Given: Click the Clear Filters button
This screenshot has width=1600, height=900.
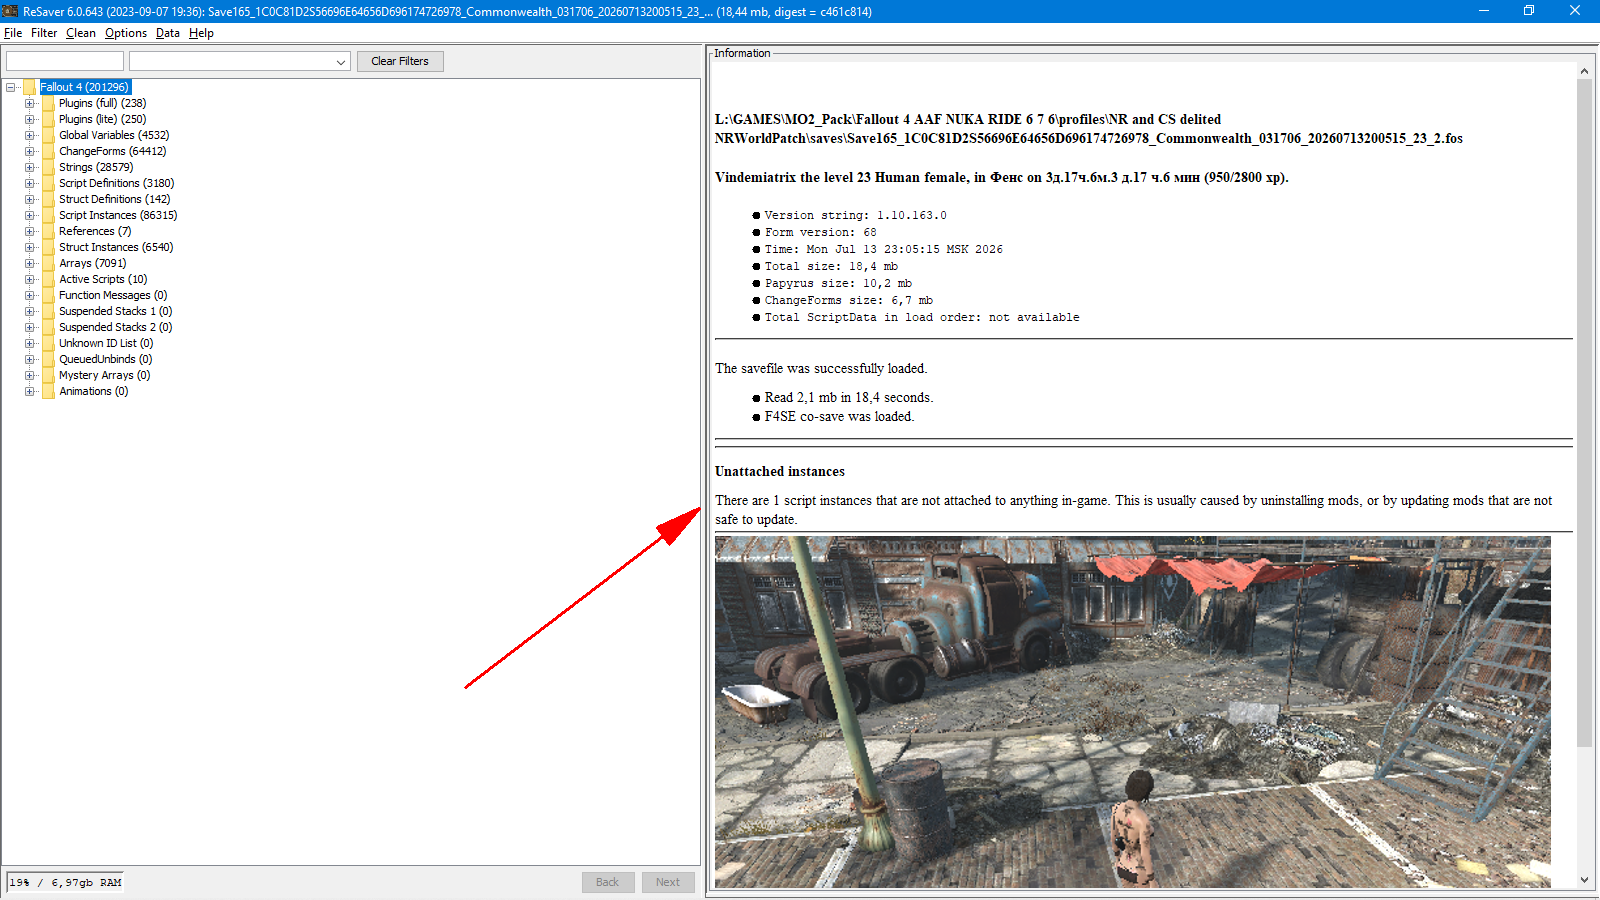Looking at the screenshot, I should tap(400, 61).
